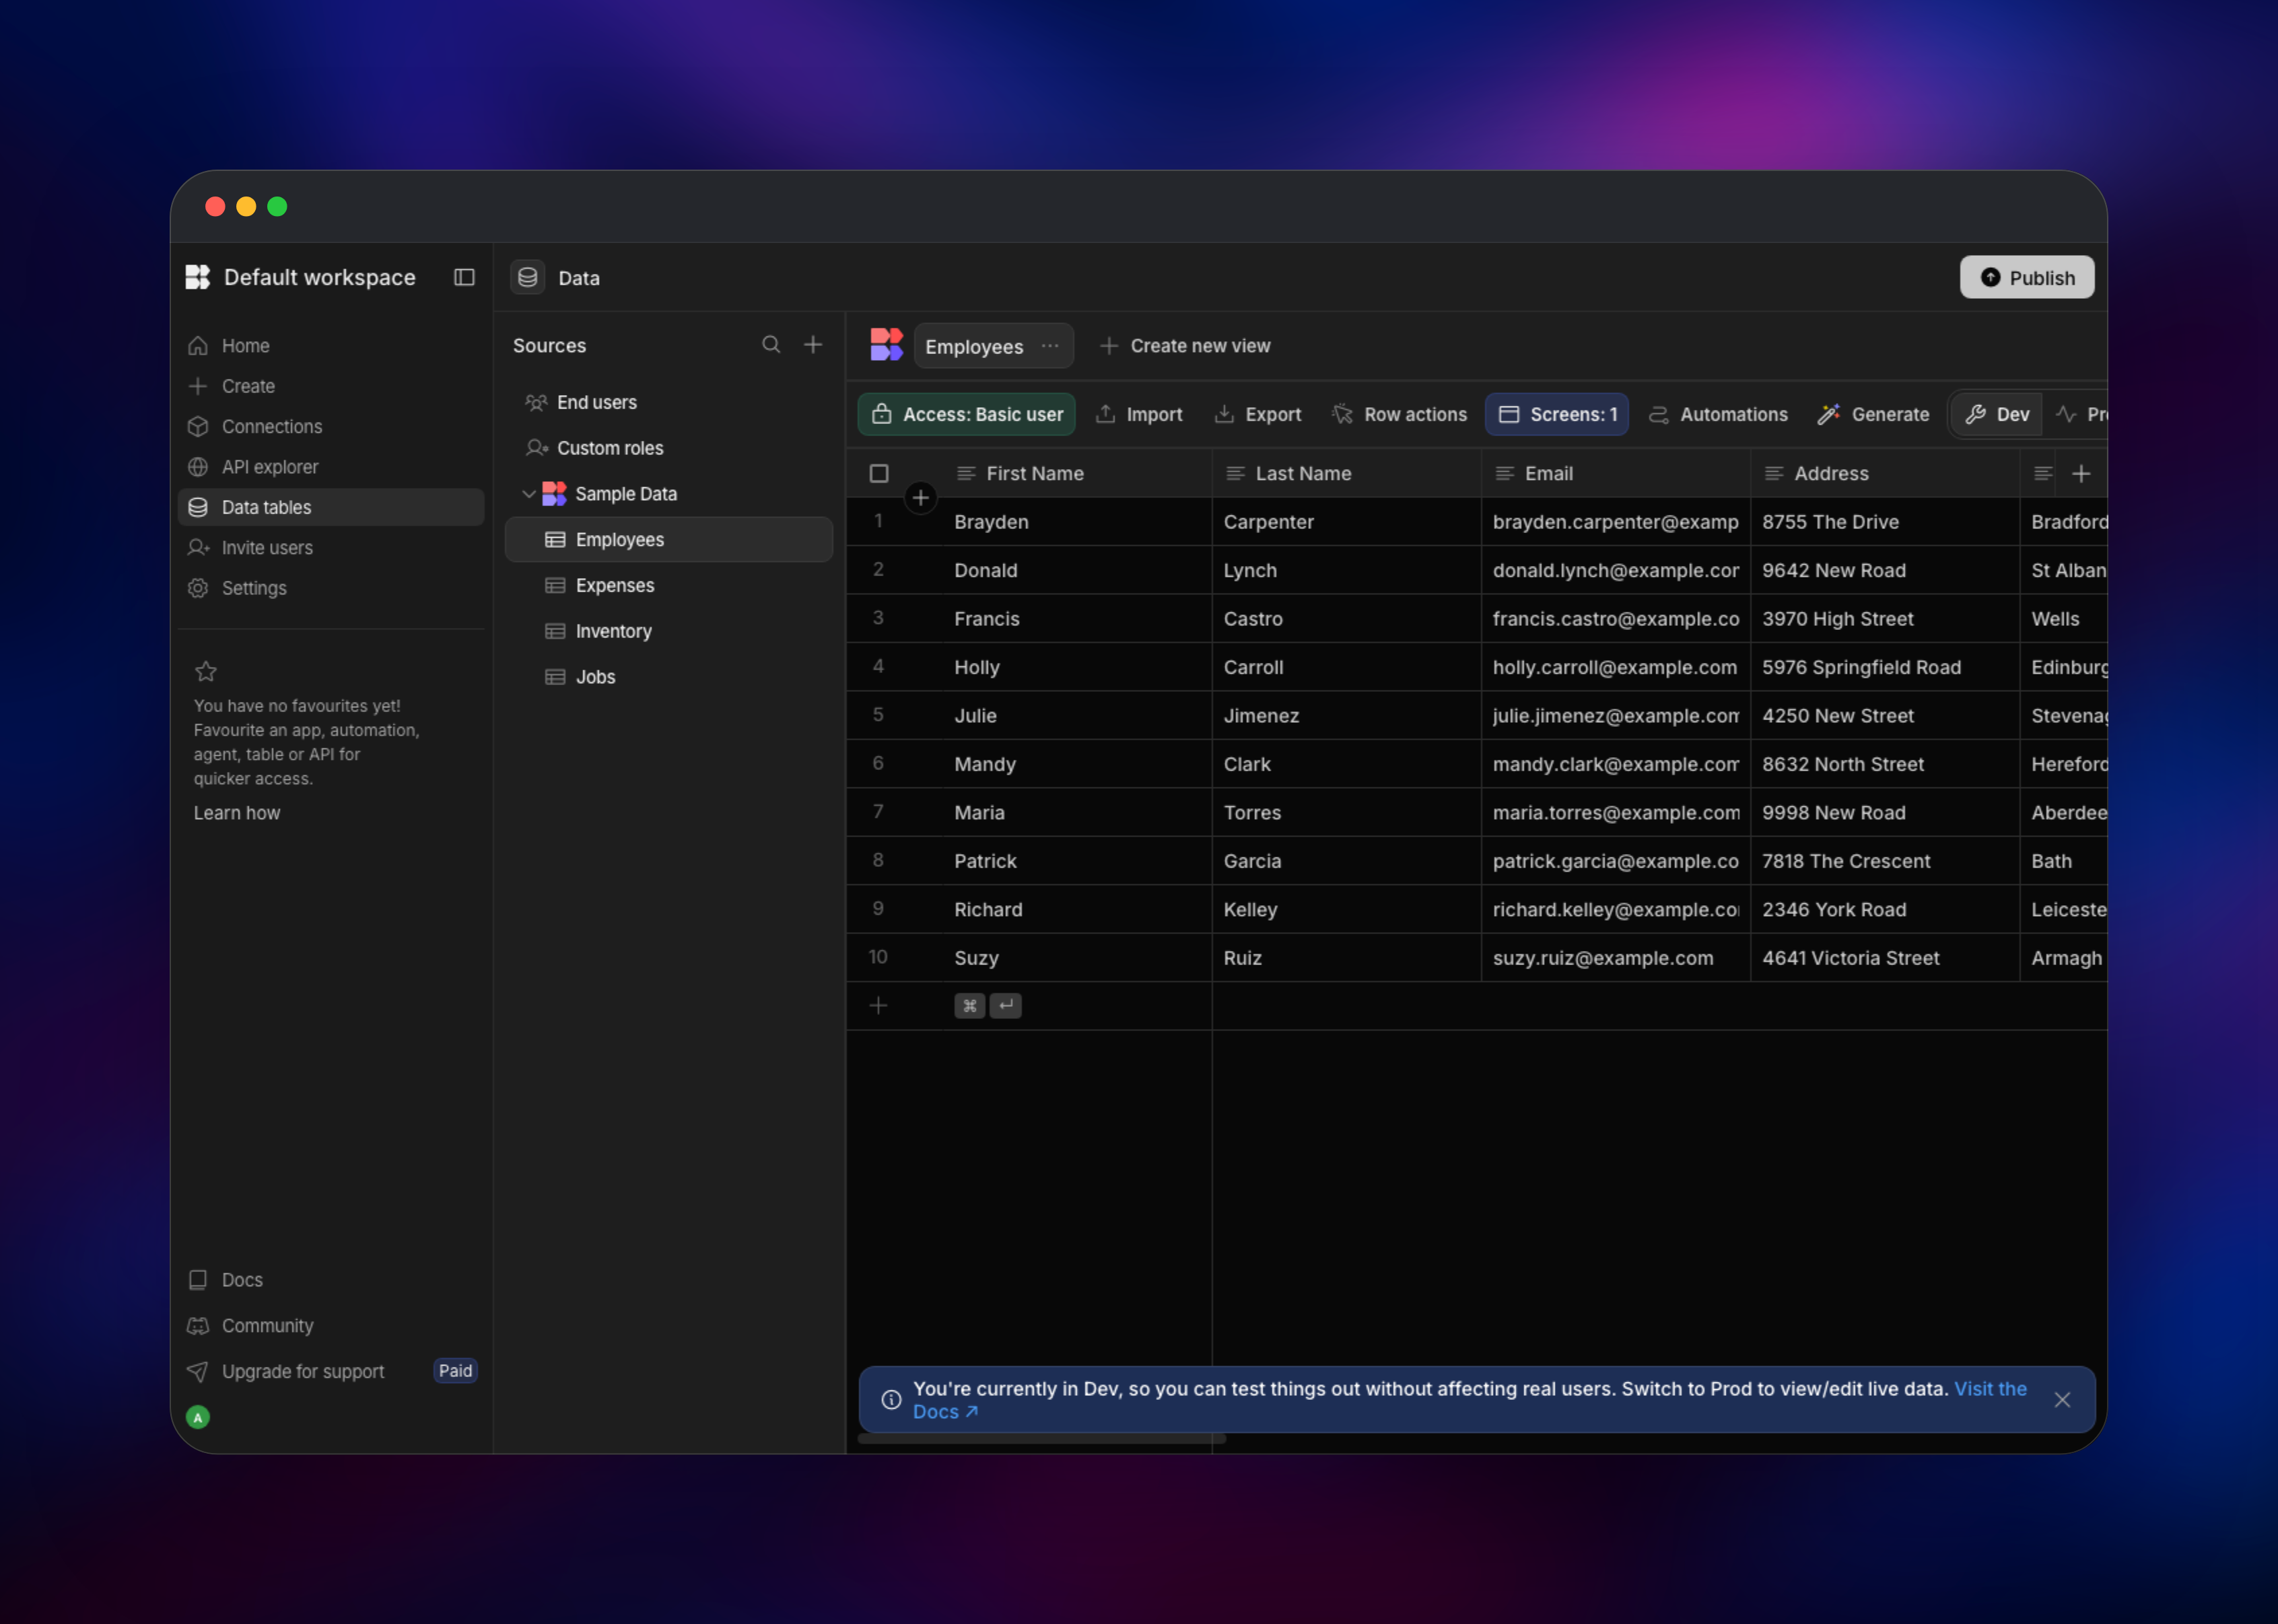Select cell 7818 The Crescent
This screenshot has width=2278, height=1624.
[x=1885, y=862]
